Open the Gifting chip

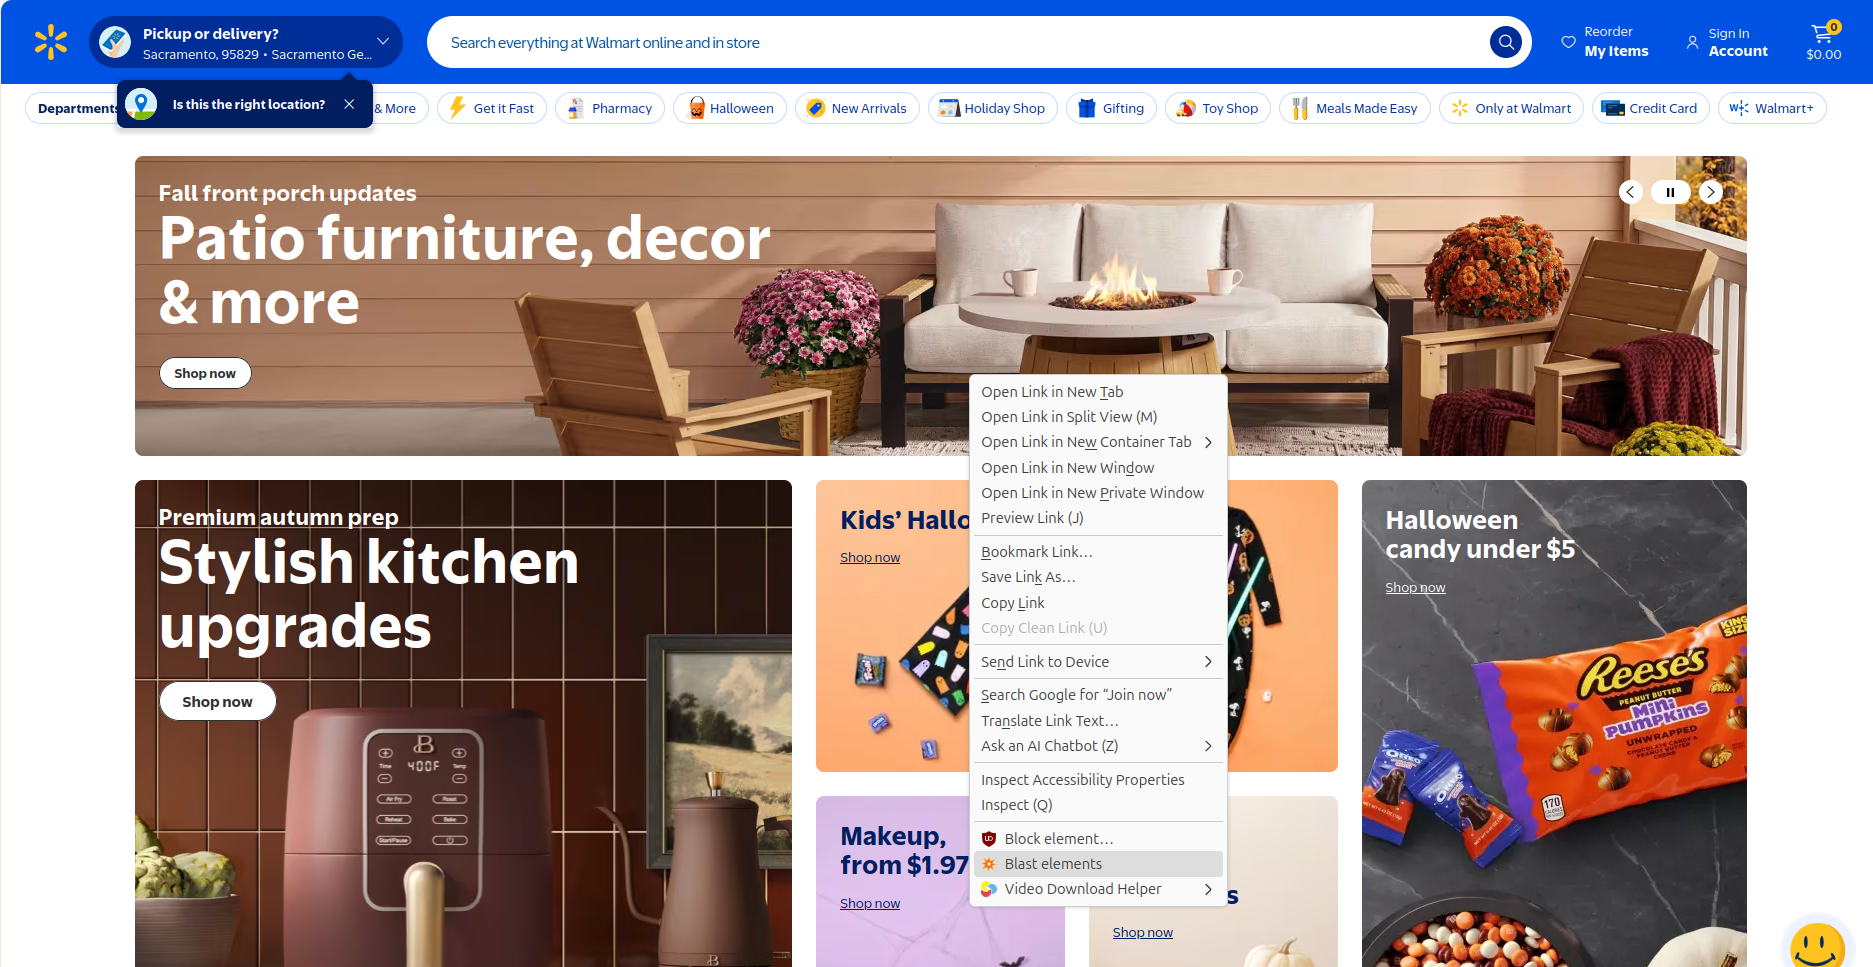[1111, 108]
